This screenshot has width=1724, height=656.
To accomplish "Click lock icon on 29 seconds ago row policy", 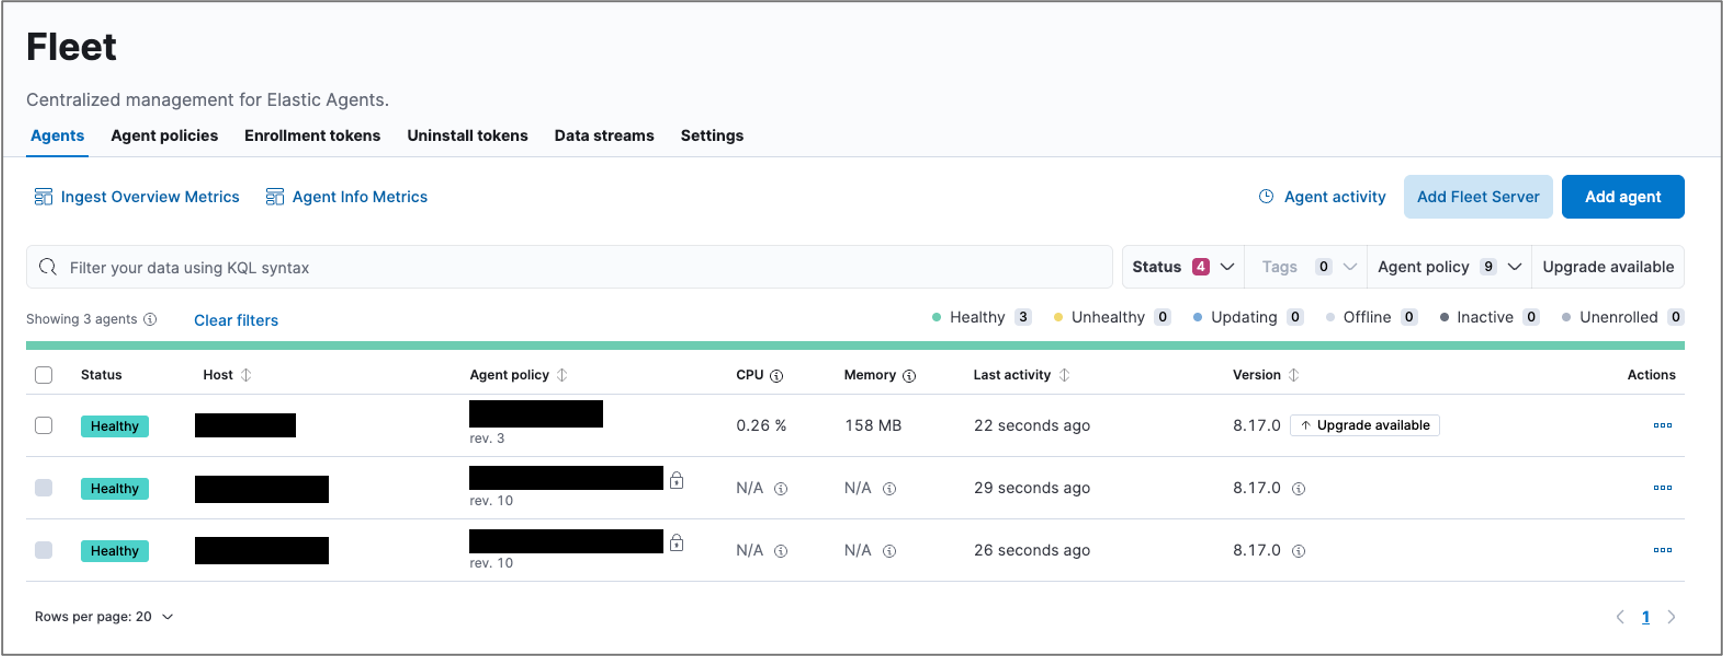I will [677, 480].
